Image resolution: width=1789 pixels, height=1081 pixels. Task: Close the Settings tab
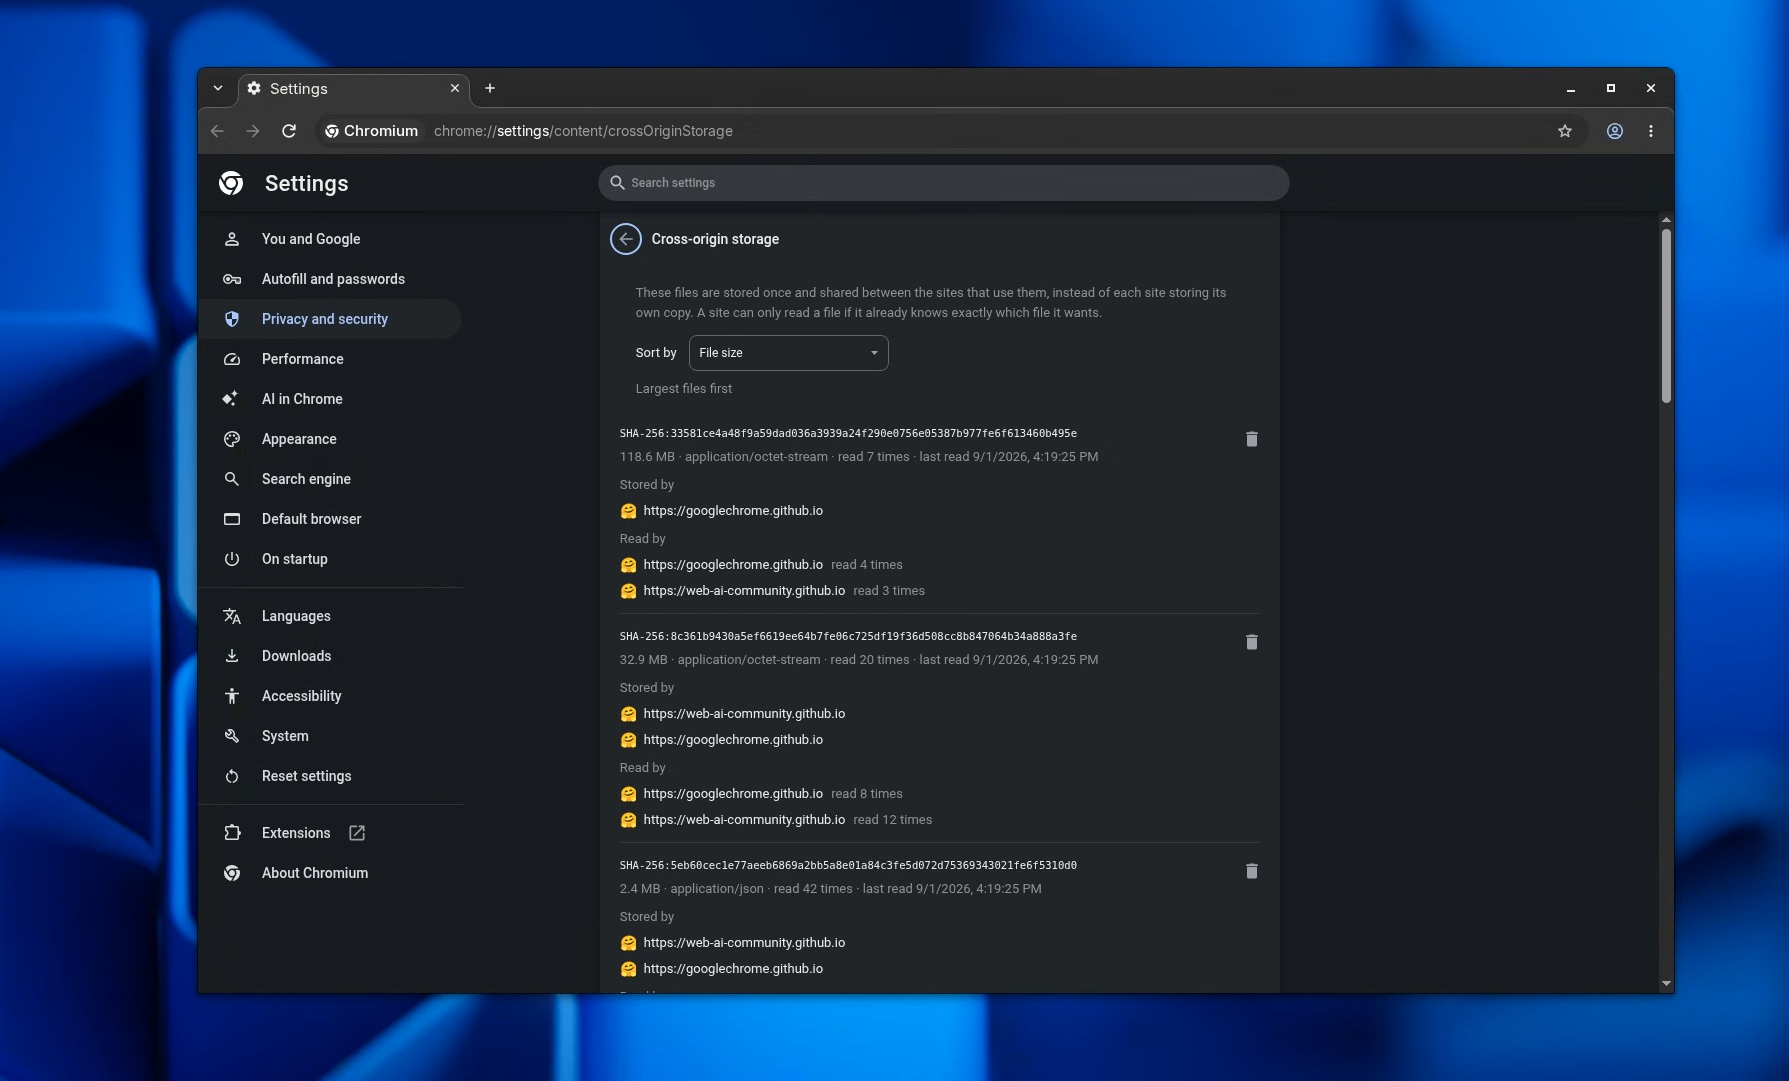(455, 88)
